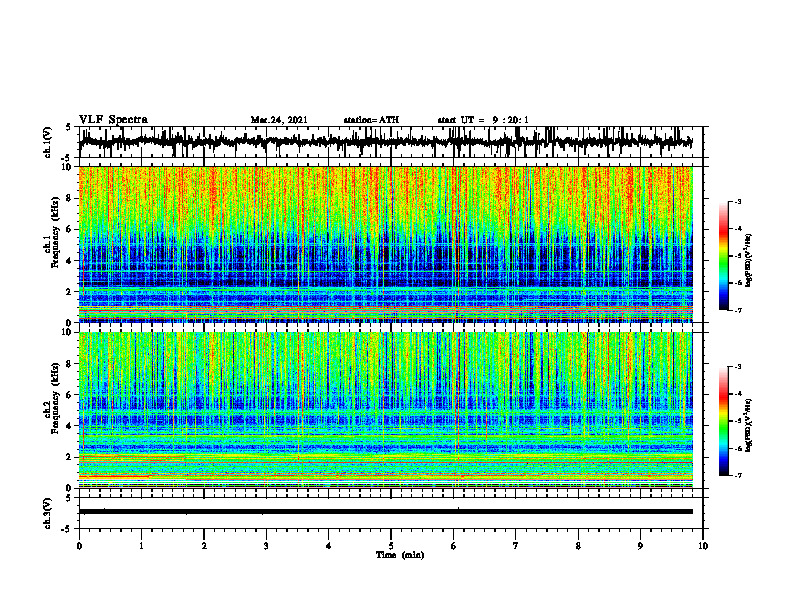Select the "ch.1(V)" vertical axis label

(x=48, y=142)
